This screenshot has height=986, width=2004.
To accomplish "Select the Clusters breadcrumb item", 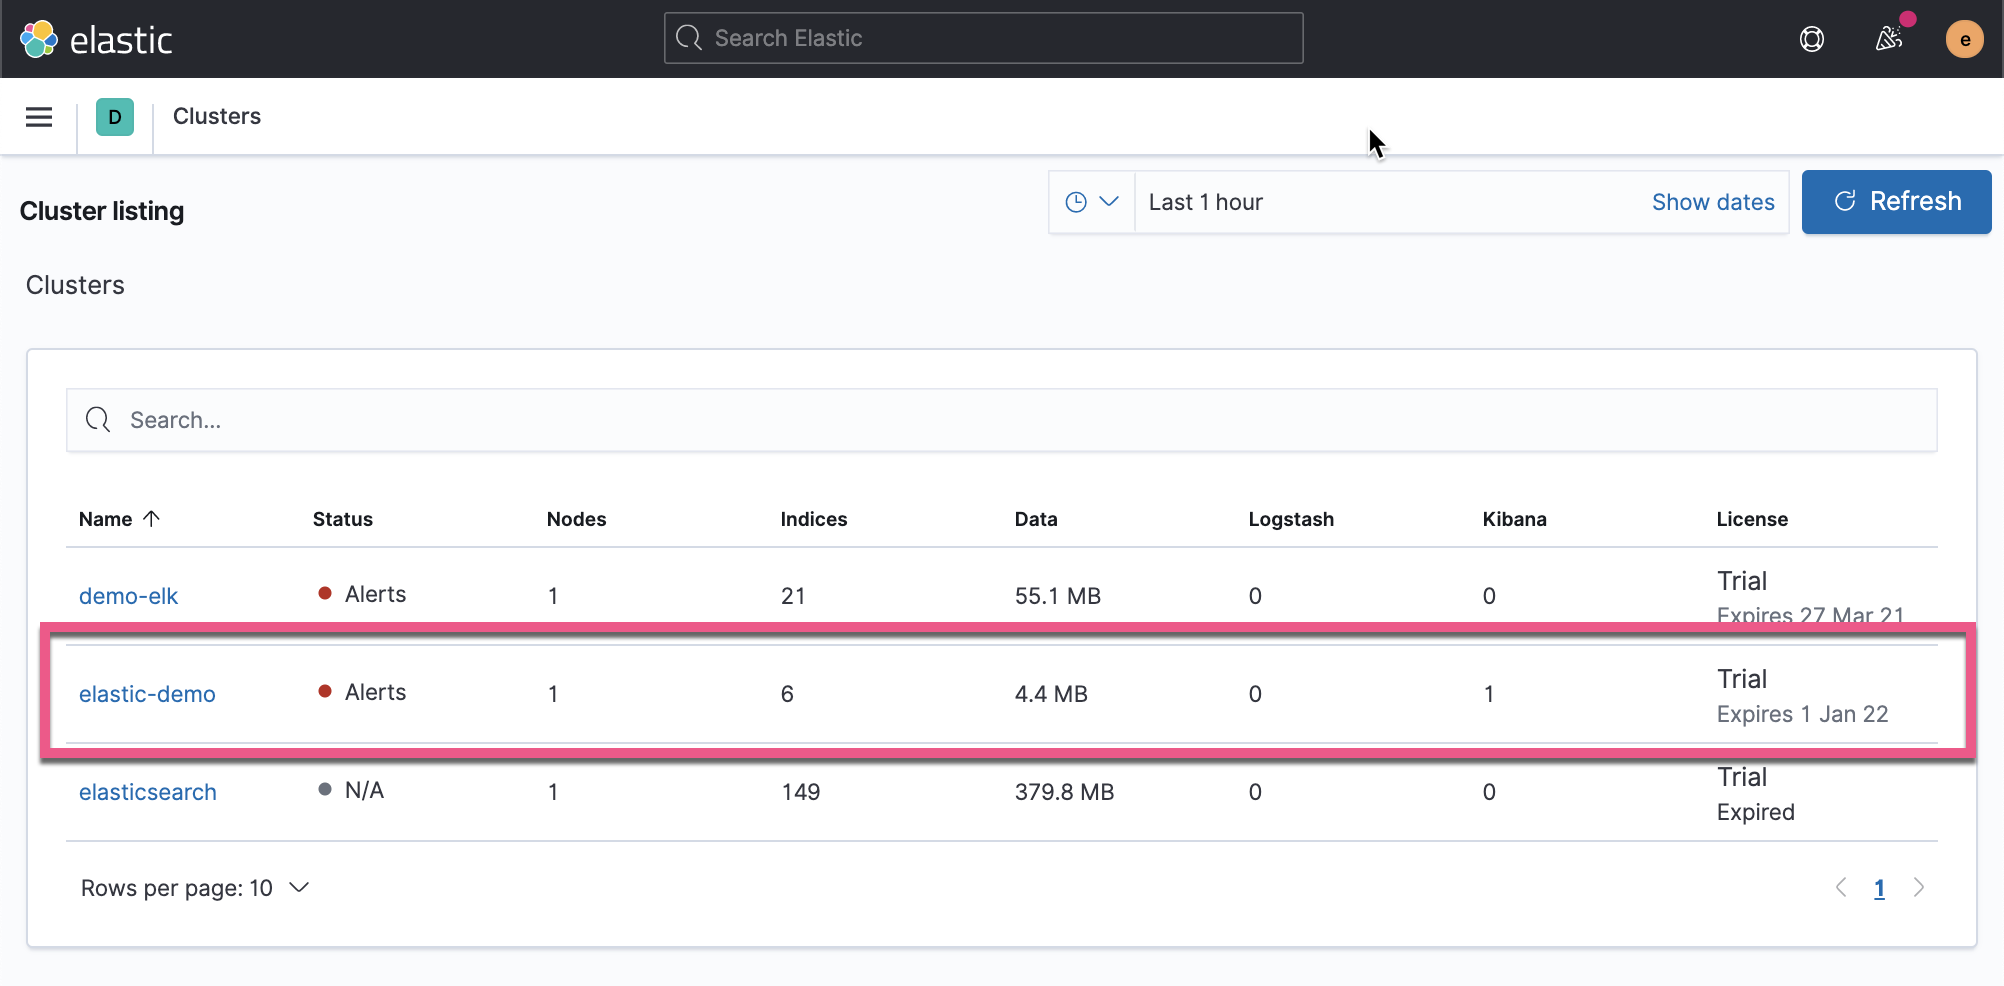I will pos(217,116).
